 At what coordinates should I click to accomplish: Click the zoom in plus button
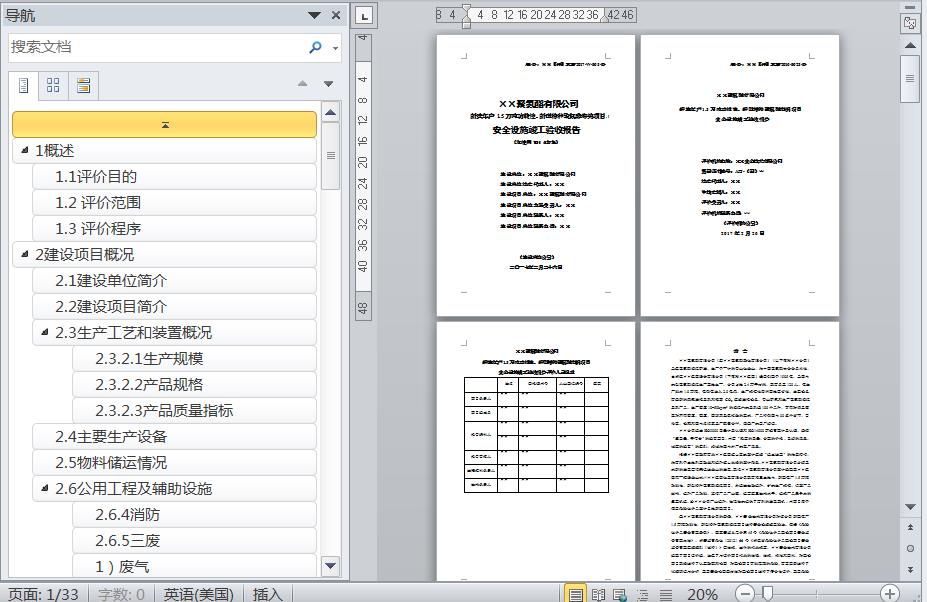coord(889,594)
